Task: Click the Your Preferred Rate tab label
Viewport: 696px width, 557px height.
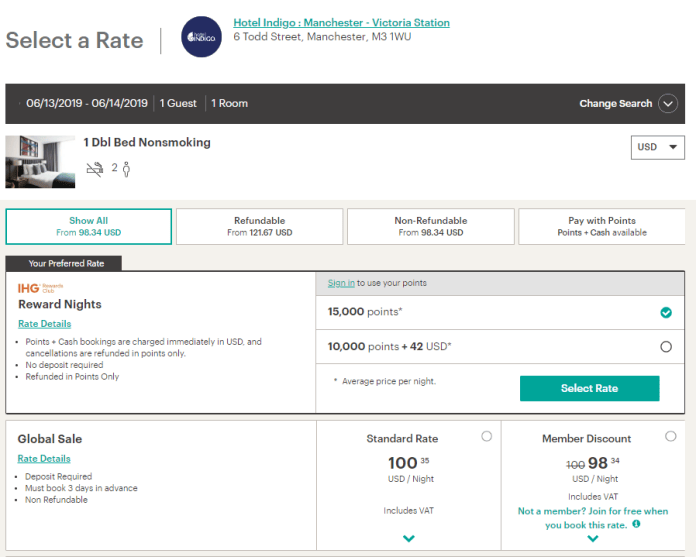Action: tap(64, 263)
